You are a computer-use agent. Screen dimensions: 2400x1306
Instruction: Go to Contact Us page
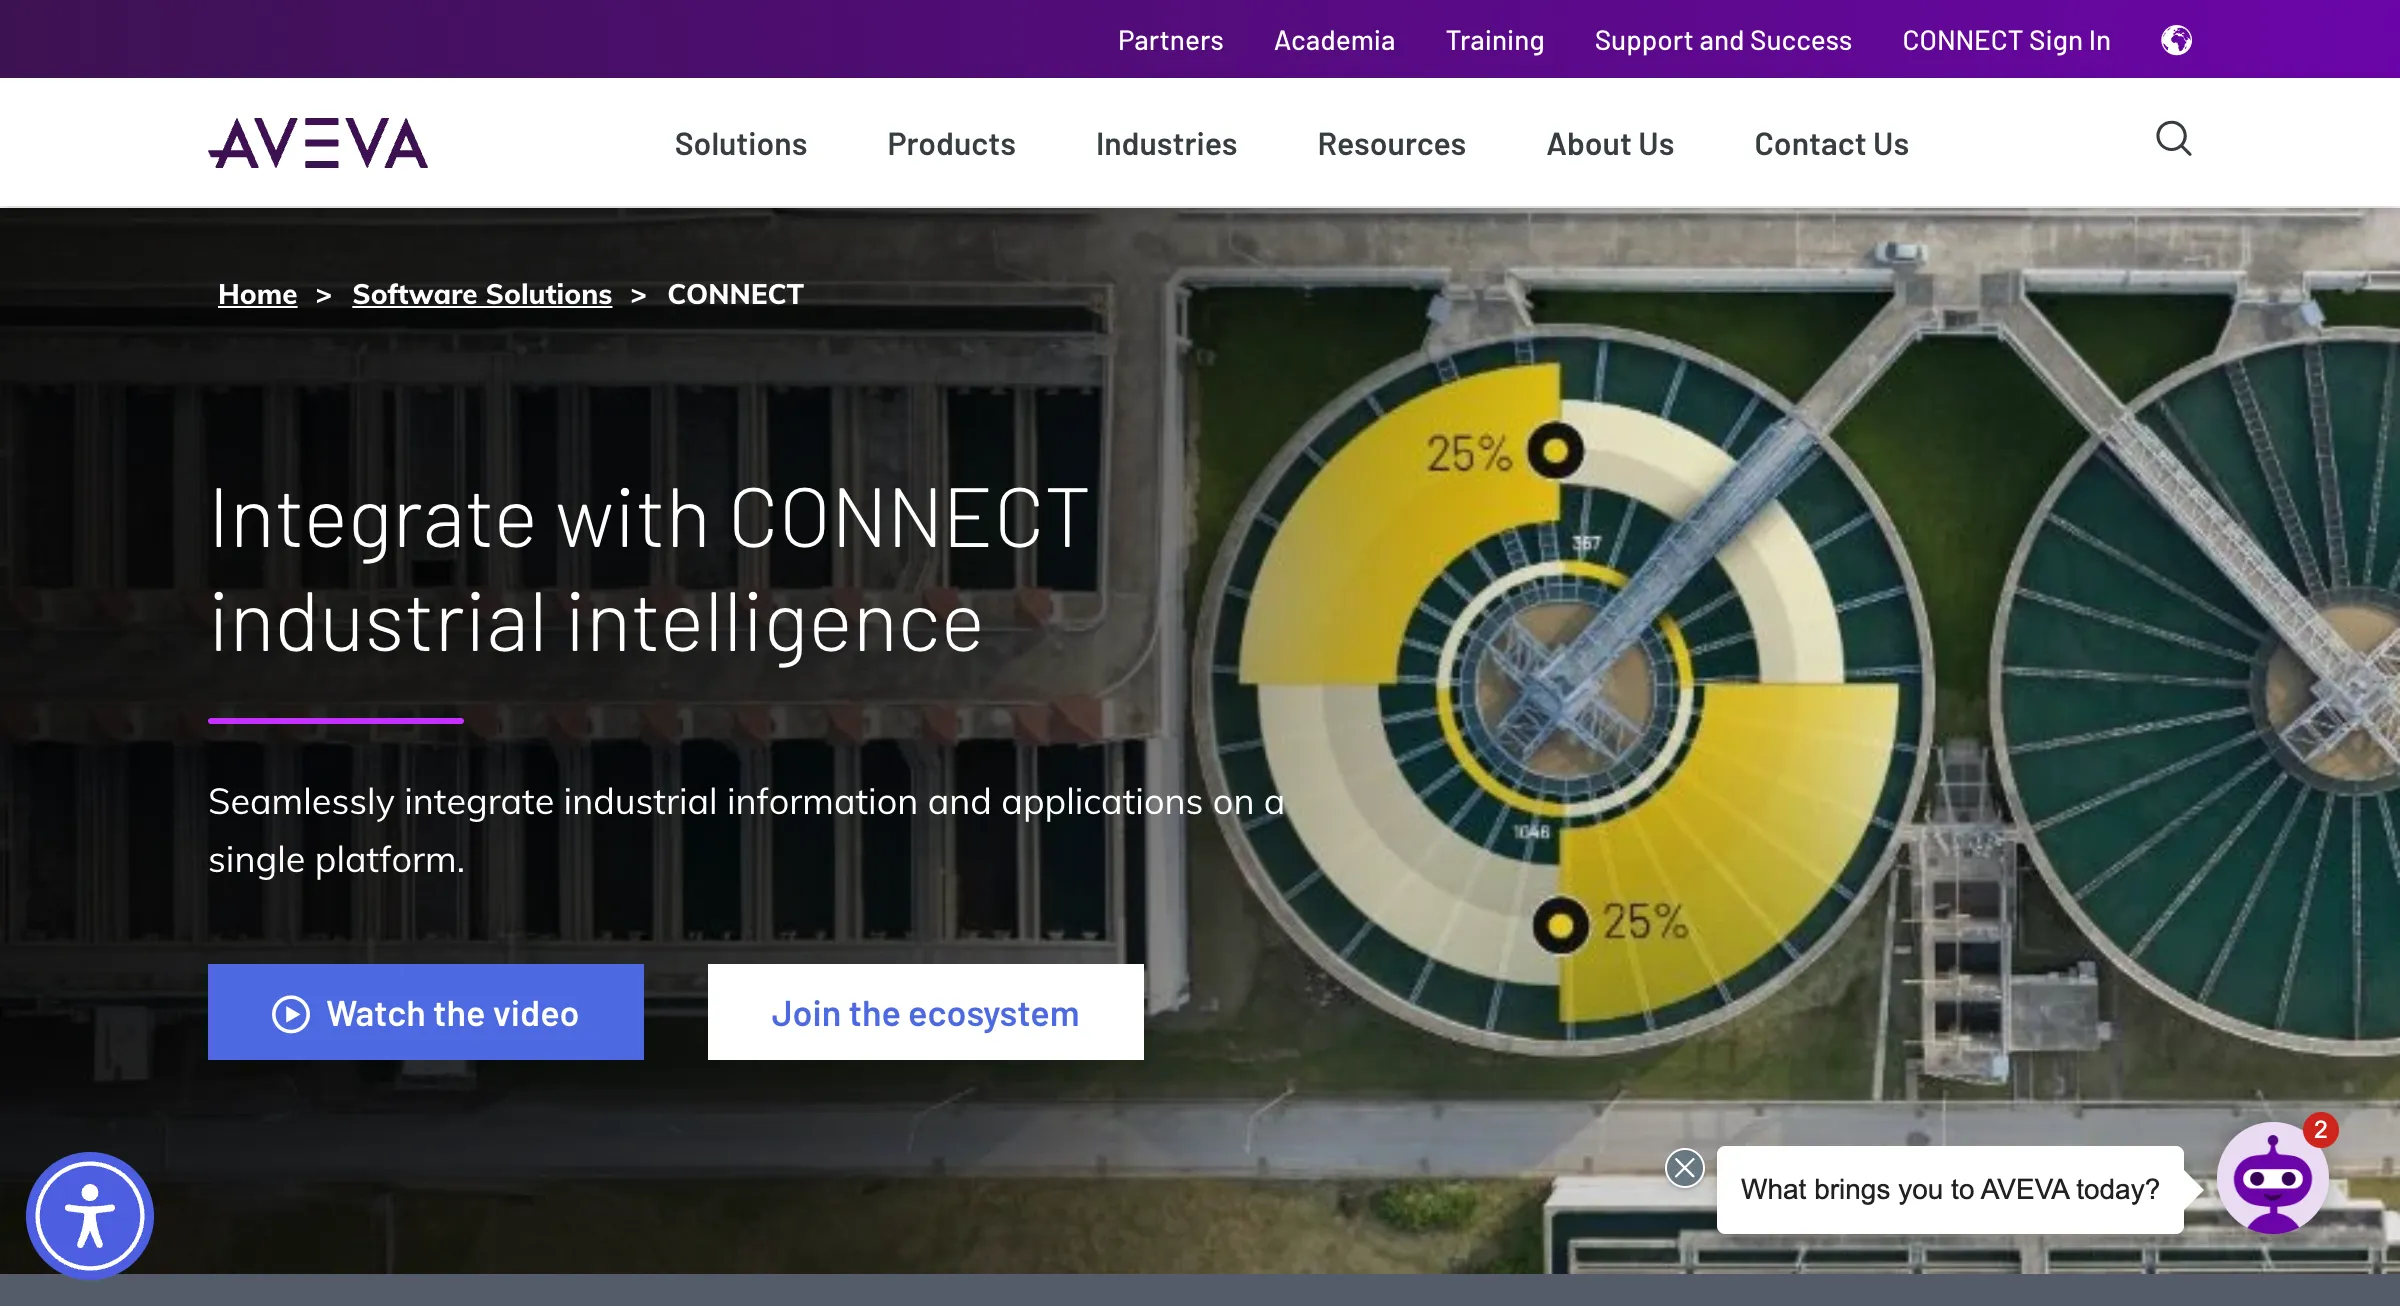coord(1831,144)
